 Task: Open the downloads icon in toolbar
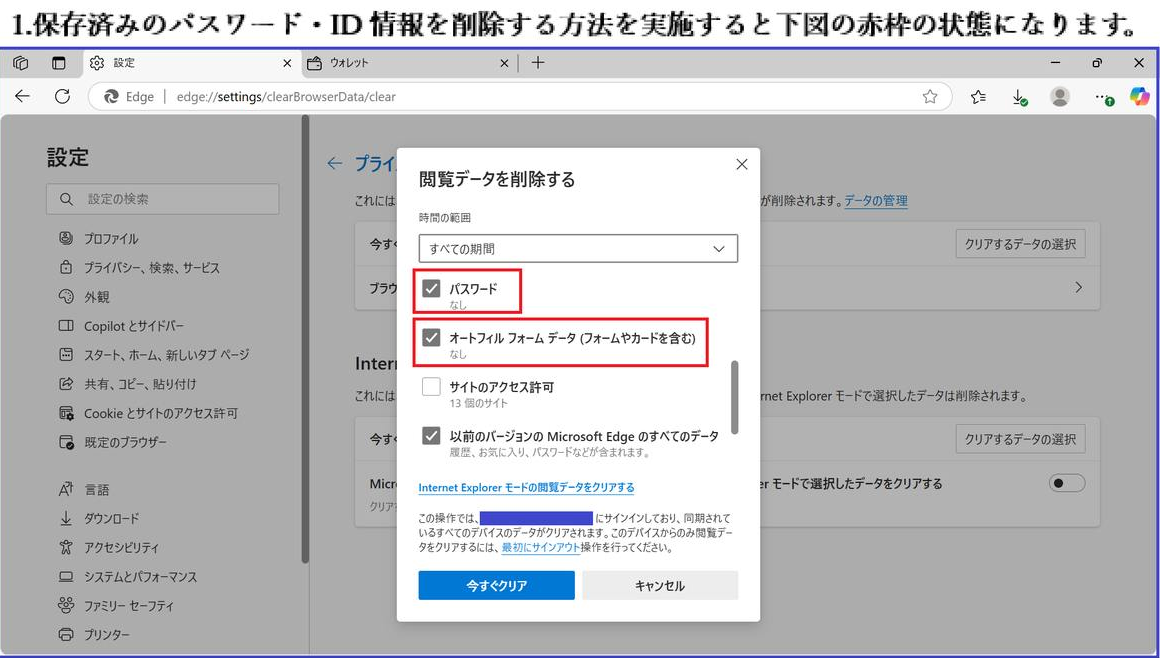coord(1019,97)
